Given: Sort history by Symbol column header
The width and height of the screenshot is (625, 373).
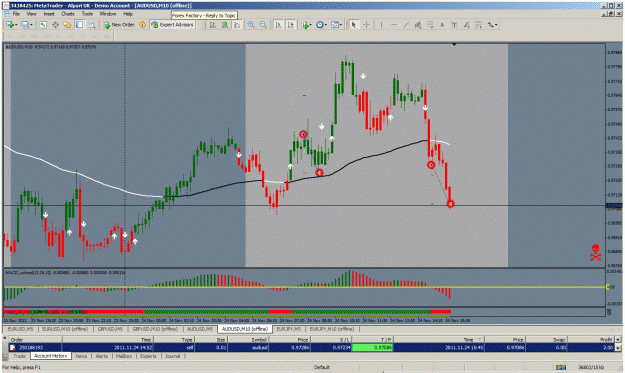Looking at the screenshot, I should (x=248, y=340).
